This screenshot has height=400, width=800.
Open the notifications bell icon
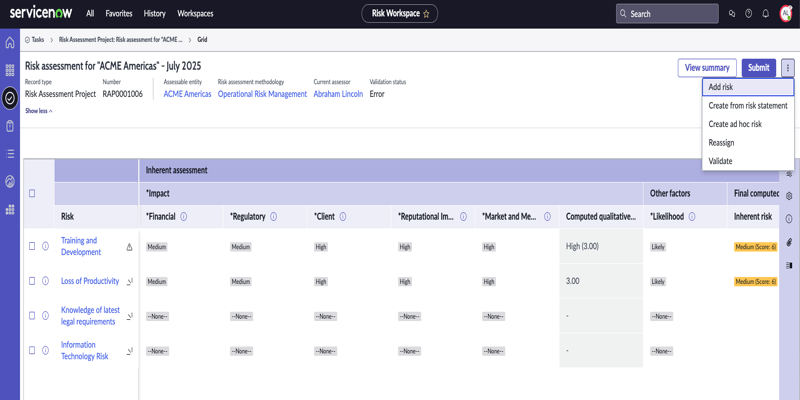click(765, 14)
